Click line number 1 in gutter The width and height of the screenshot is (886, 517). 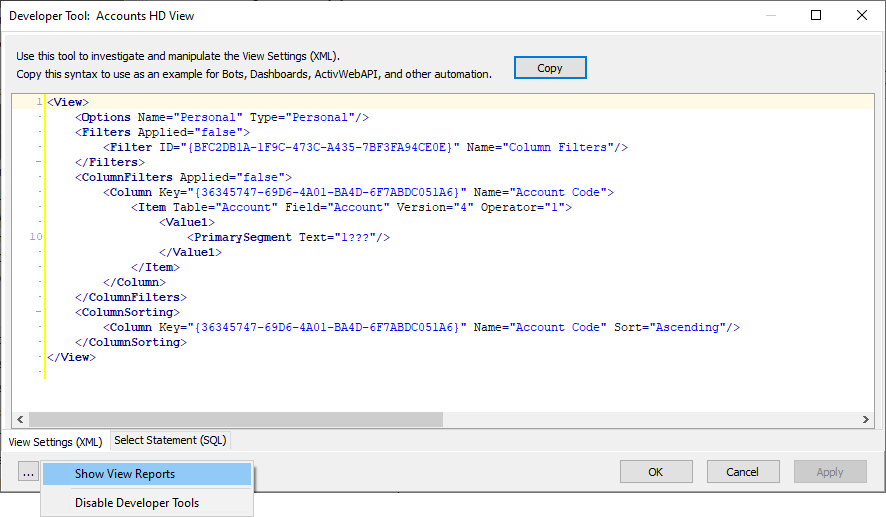coord(39,102)
